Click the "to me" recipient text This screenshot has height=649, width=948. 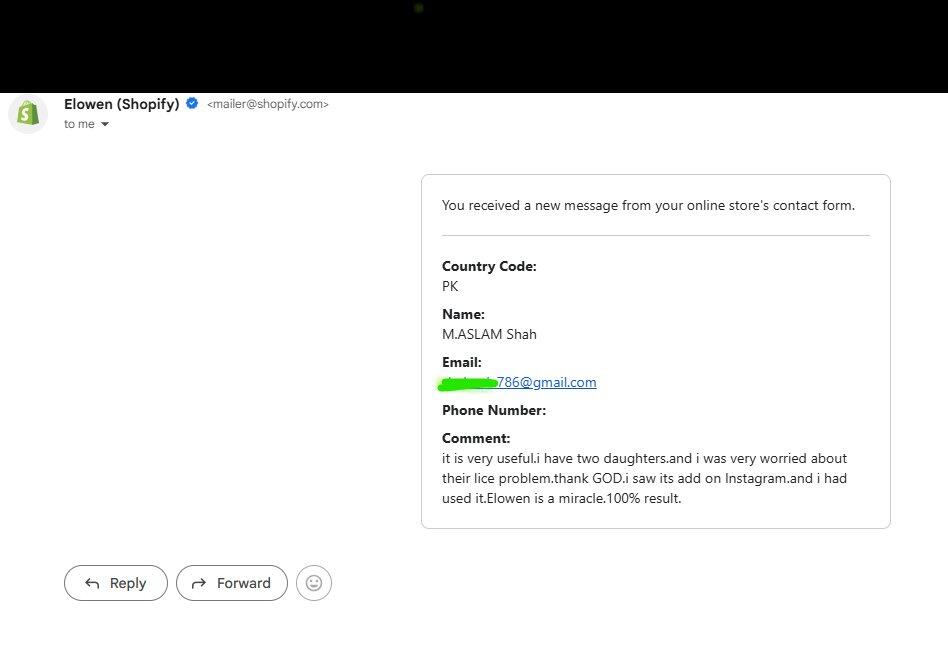(x=79, y=124)
